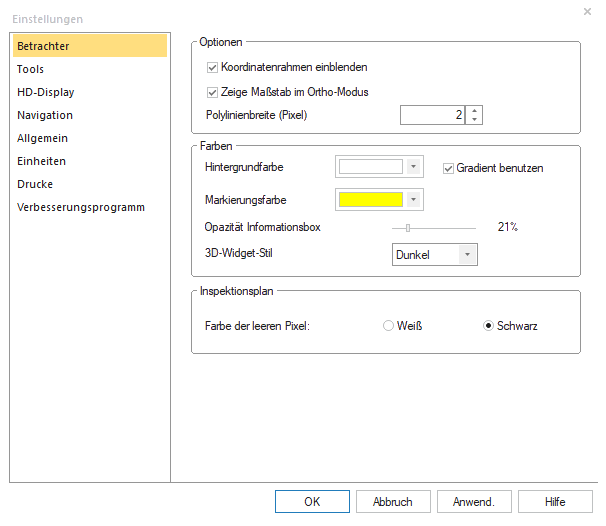Screen dimensions: 606x526
Task: Decrease Polylinienbreite with the down arrow
Action: pyautogui.click(x=474, y=121)
